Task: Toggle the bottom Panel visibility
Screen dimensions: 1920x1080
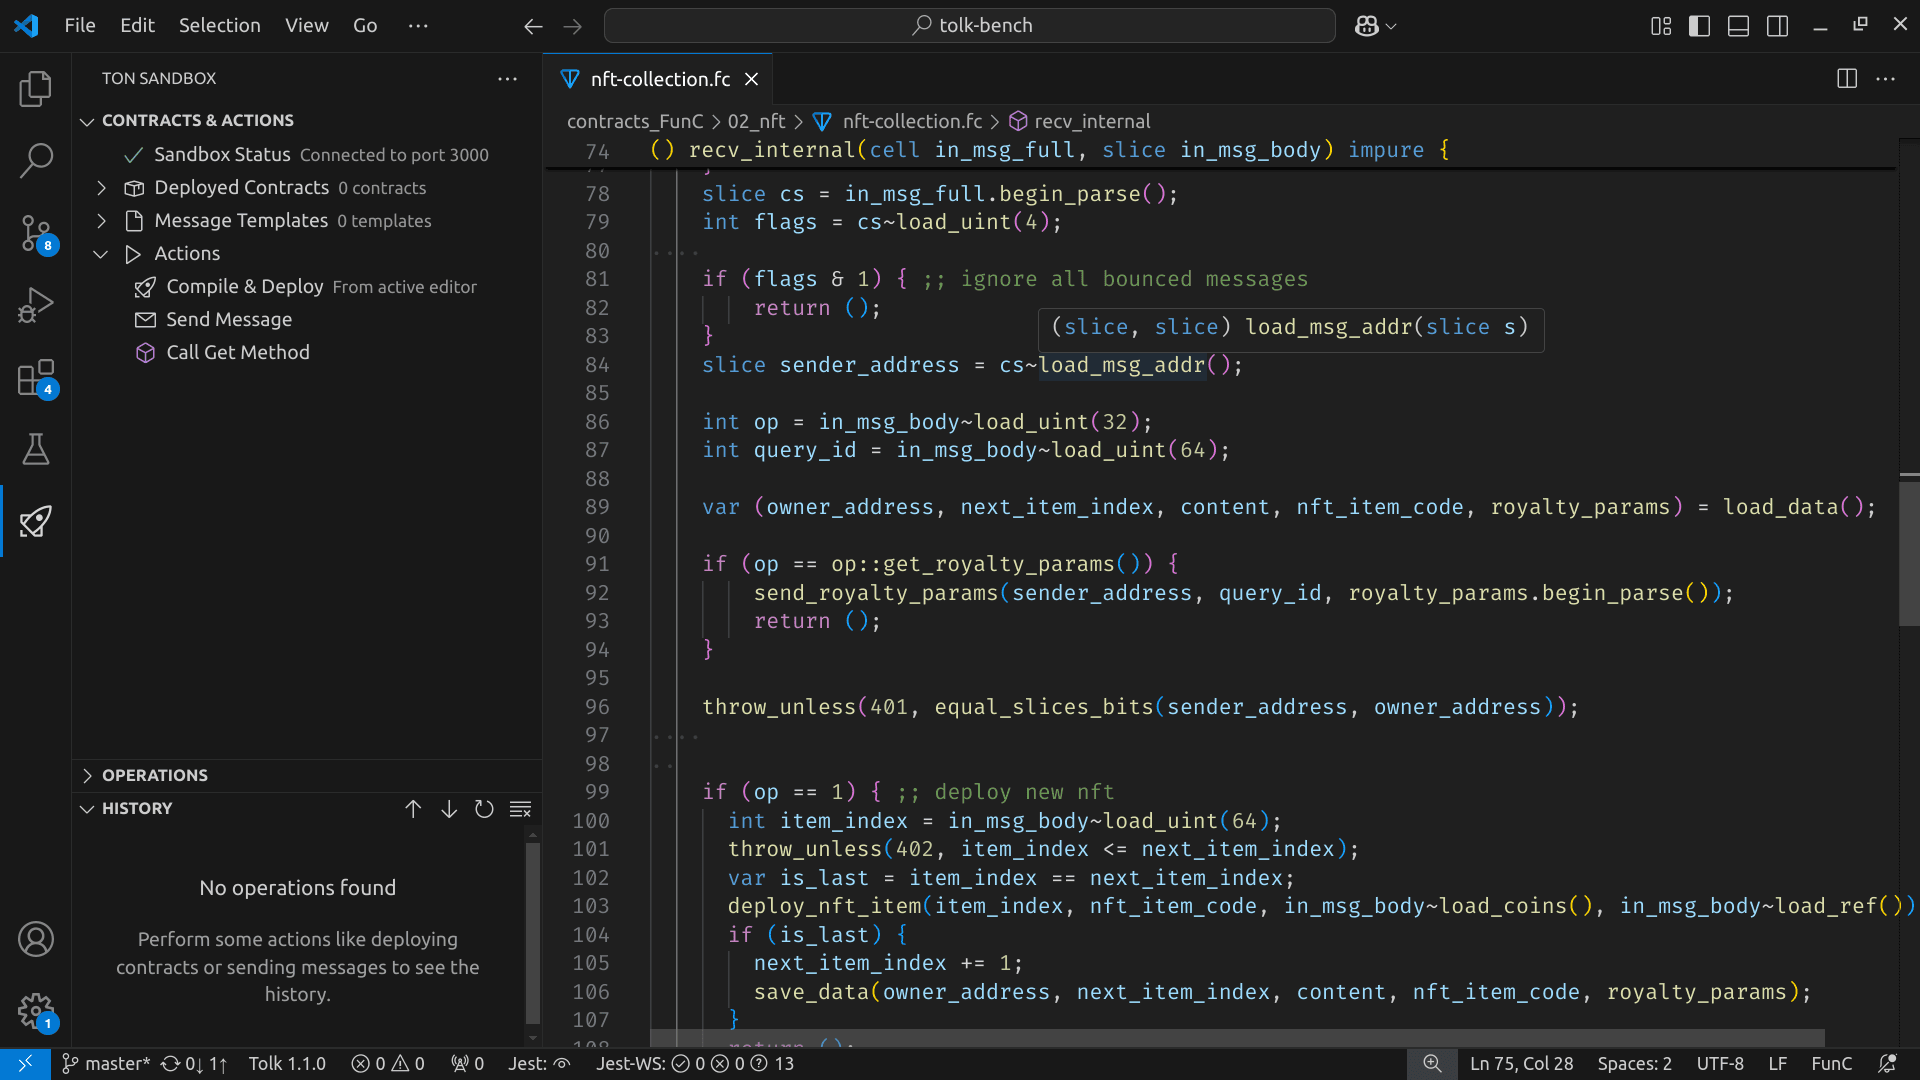Action: tap(1739, 26)
